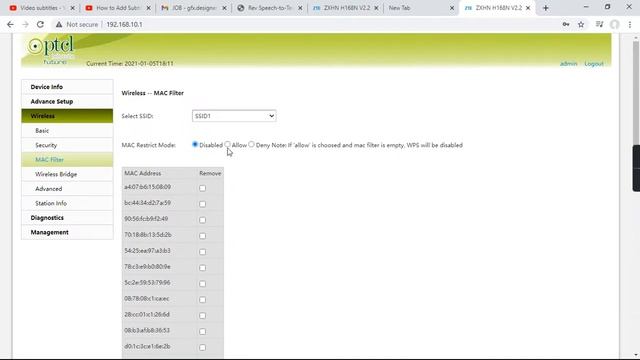Check Remove box for the third MAC row
Image resolution: width=640 pixels, height=360 pixels.
[202, 220]
